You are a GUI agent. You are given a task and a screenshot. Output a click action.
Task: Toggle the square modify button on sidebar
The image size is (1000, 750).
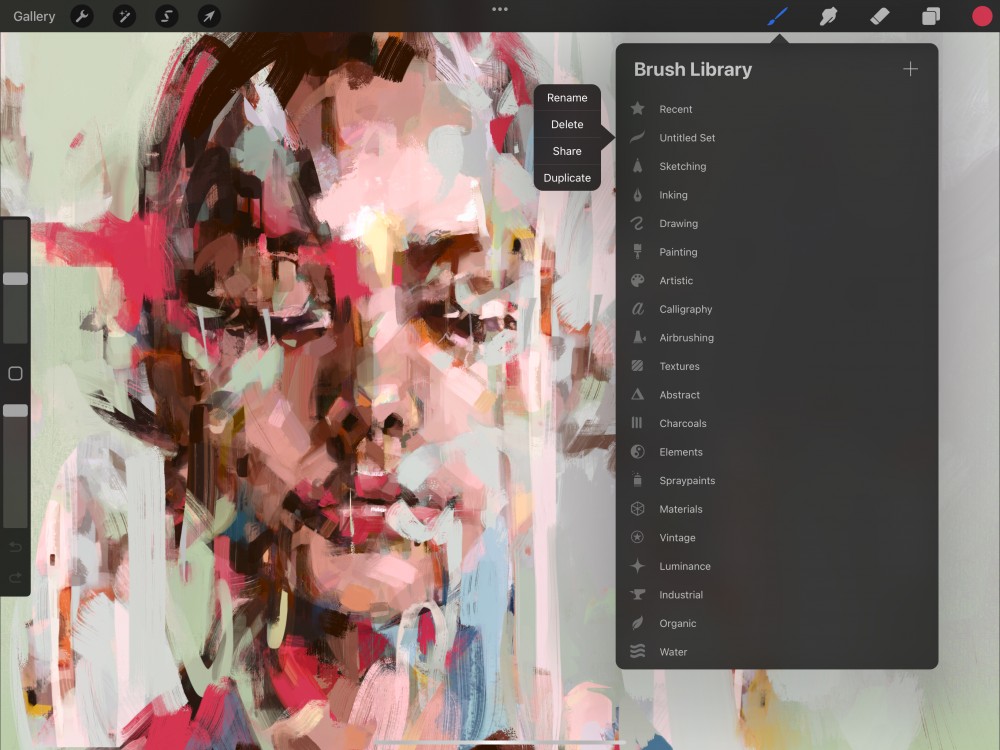15,373
